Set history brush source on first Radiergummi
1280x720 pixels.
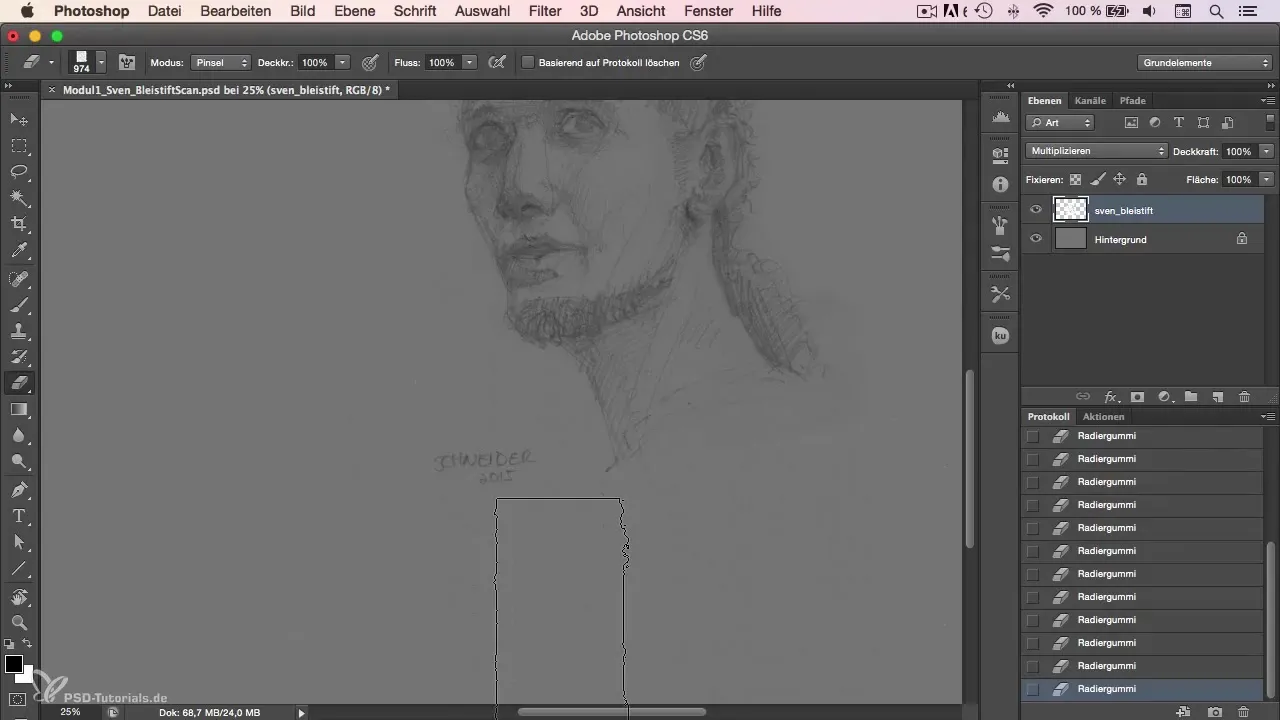click(x=1033, y=436)
